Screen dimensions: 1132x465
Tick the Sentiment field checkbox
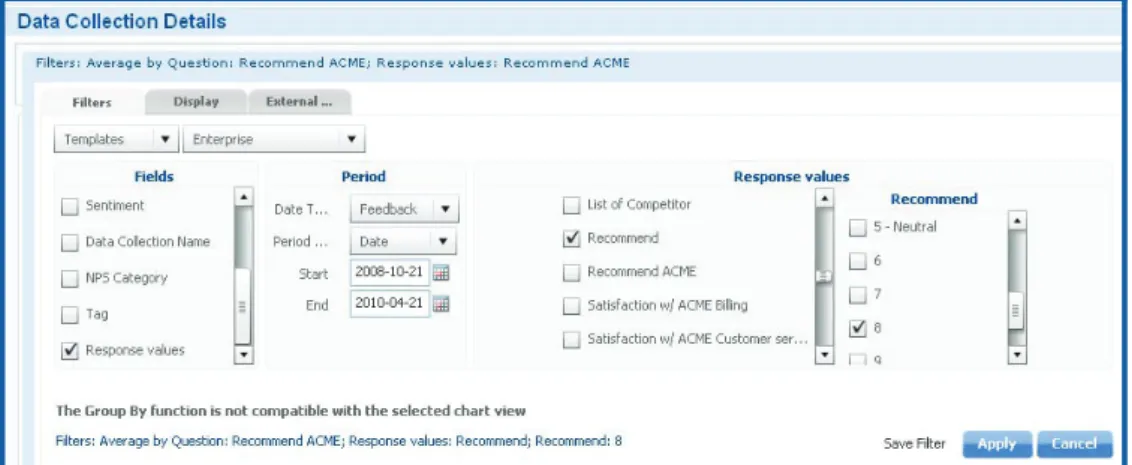(x=70, y=207)
